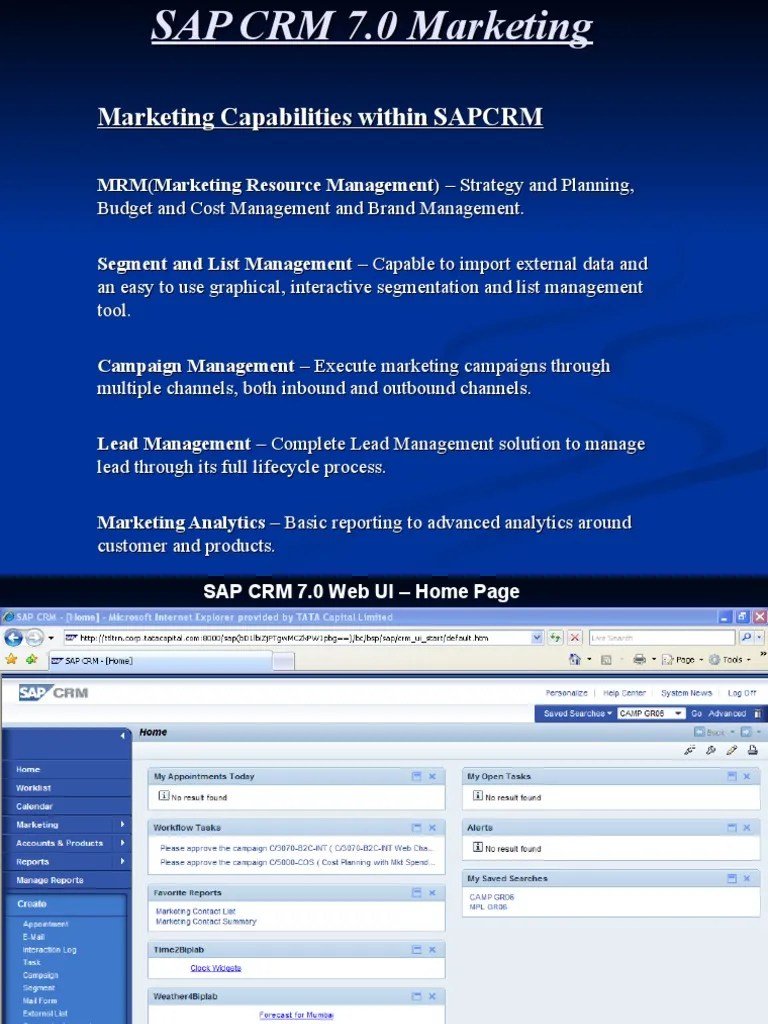Click the SAP CRM logo
768x1024 pixels.
point(53,693)
